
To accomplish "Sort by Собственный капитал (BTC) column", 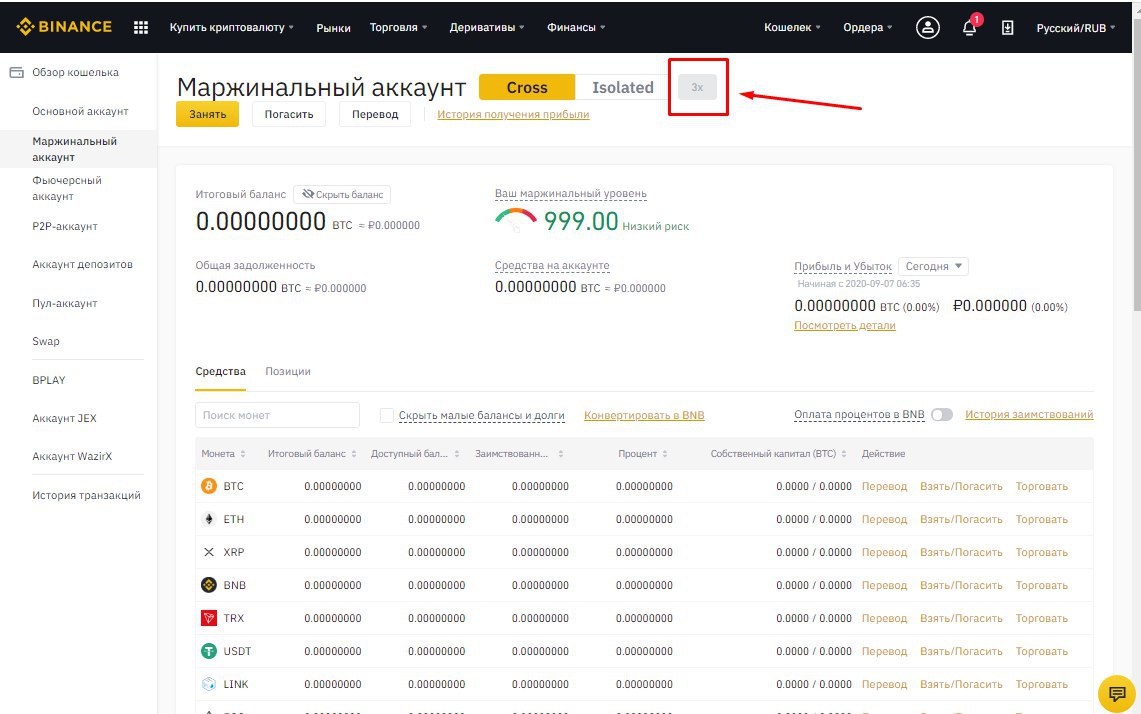I will pyautogui.click(x=778, y=453).
